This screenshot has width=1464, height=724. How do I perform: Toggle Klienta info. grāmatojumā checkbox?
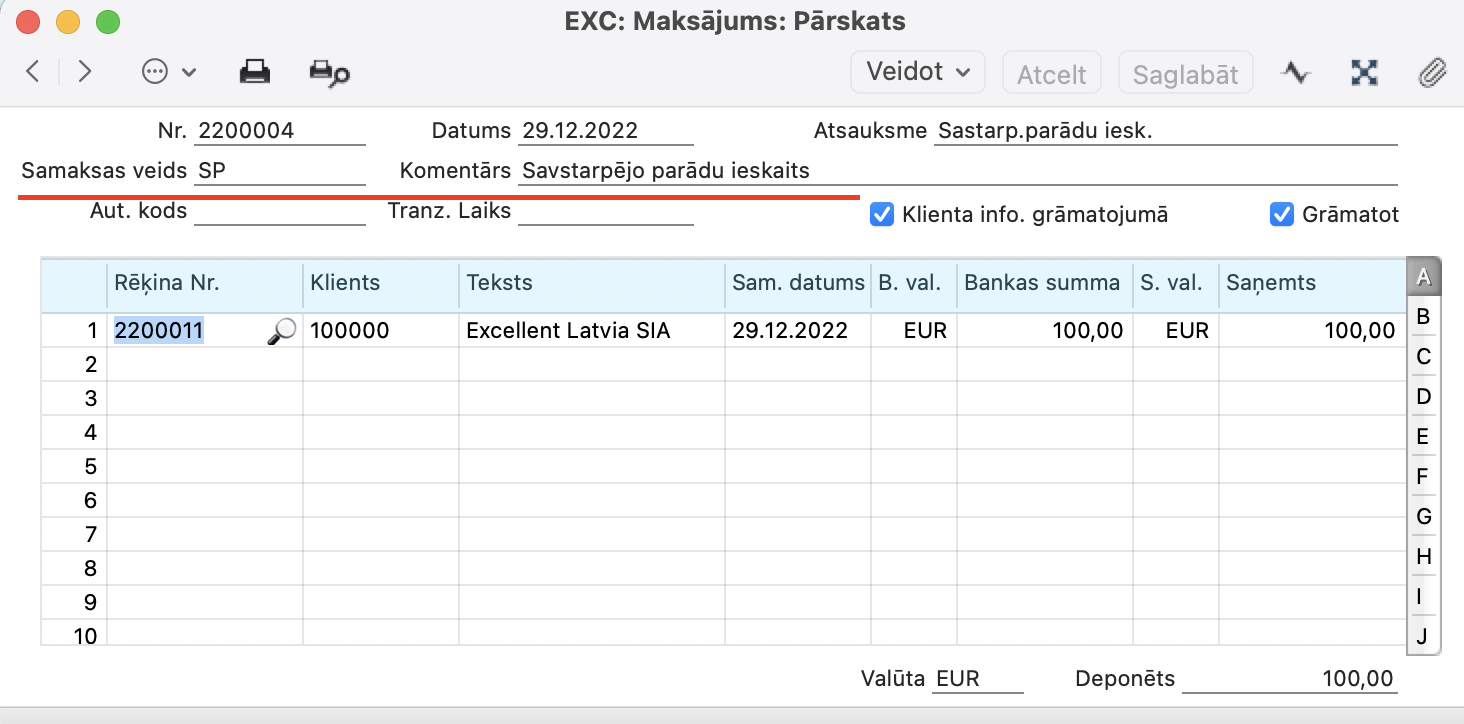click(x=882, y=214)
